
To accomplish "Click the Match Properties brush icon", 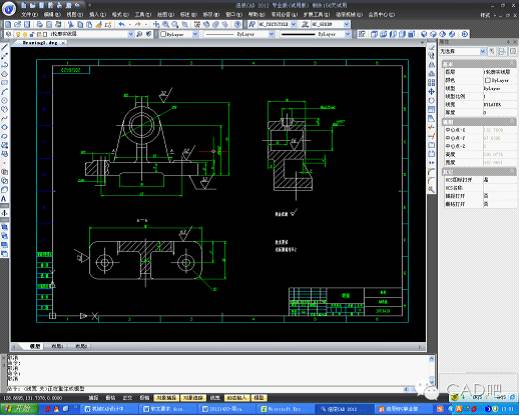I will [99, 24].
